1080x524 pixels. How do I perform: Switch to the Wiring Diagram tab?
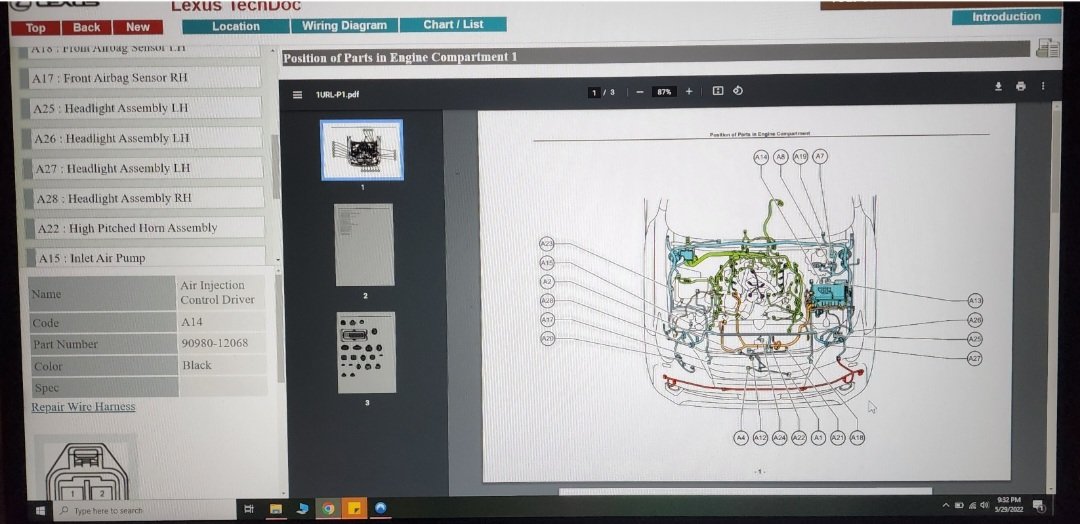tap(344, 25)
